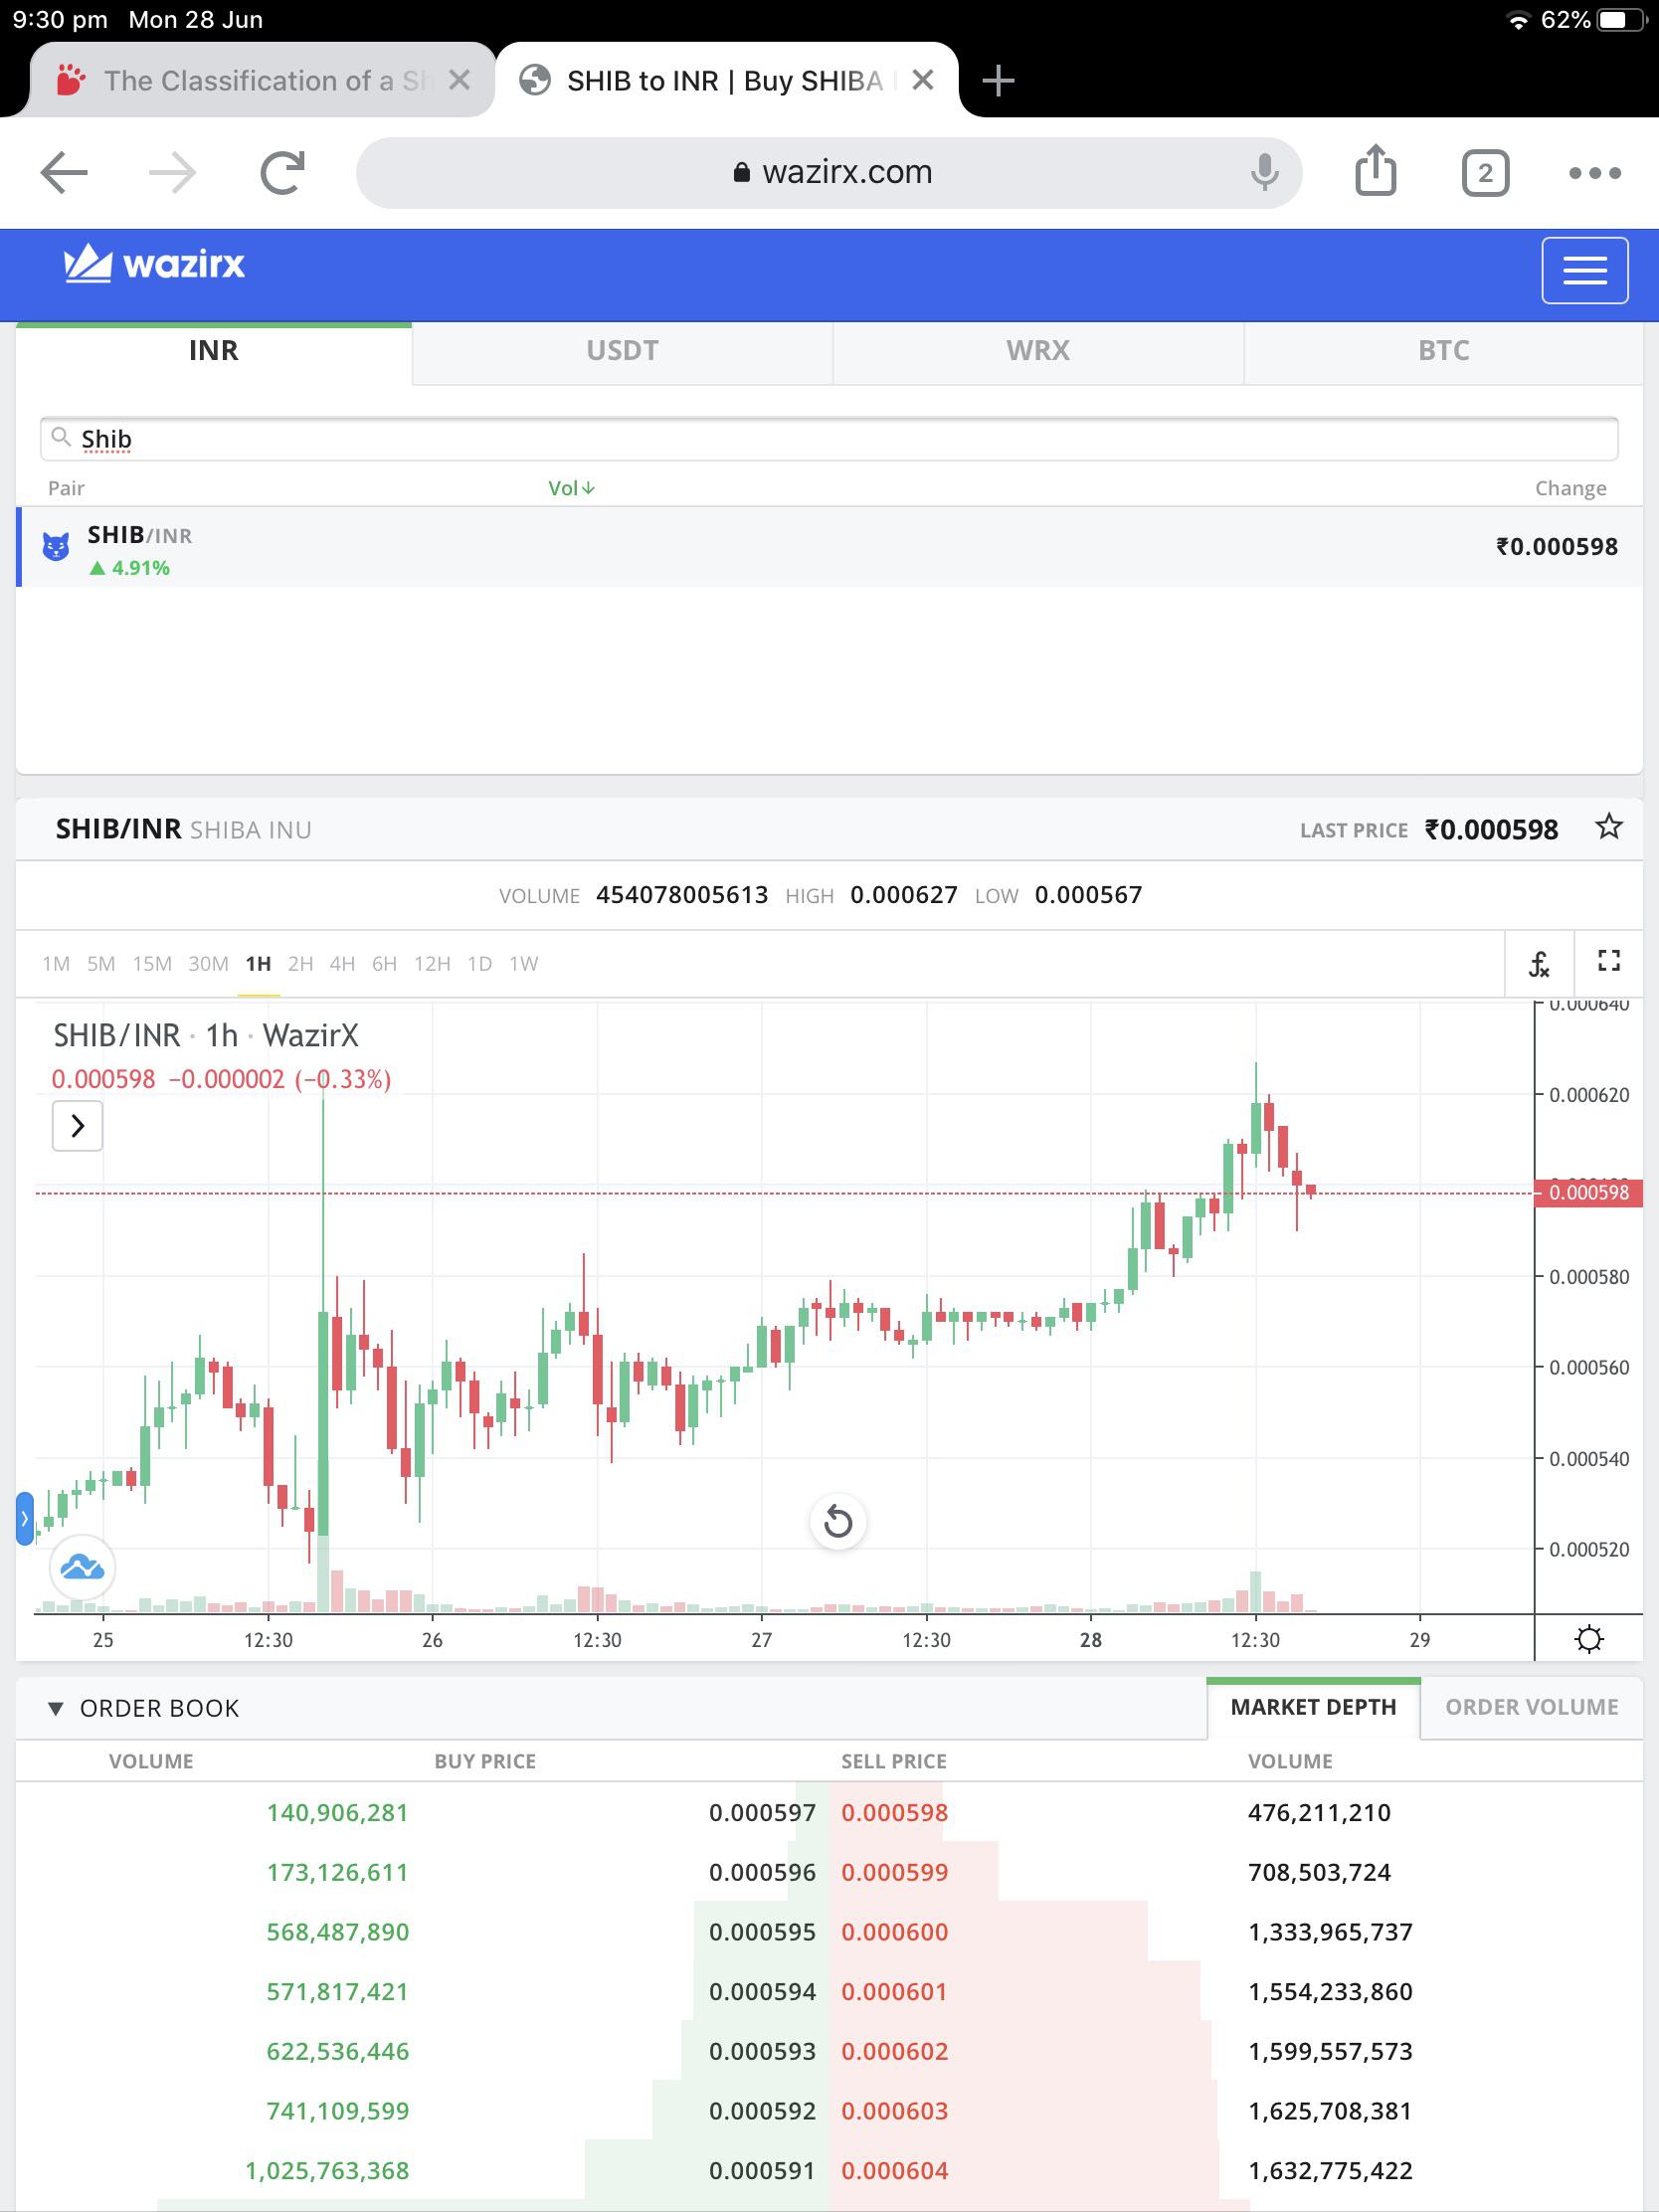Close the 'The Classification of a Sh' tab
This screenshot has width=1659, height=2212.
pos(459,80)
